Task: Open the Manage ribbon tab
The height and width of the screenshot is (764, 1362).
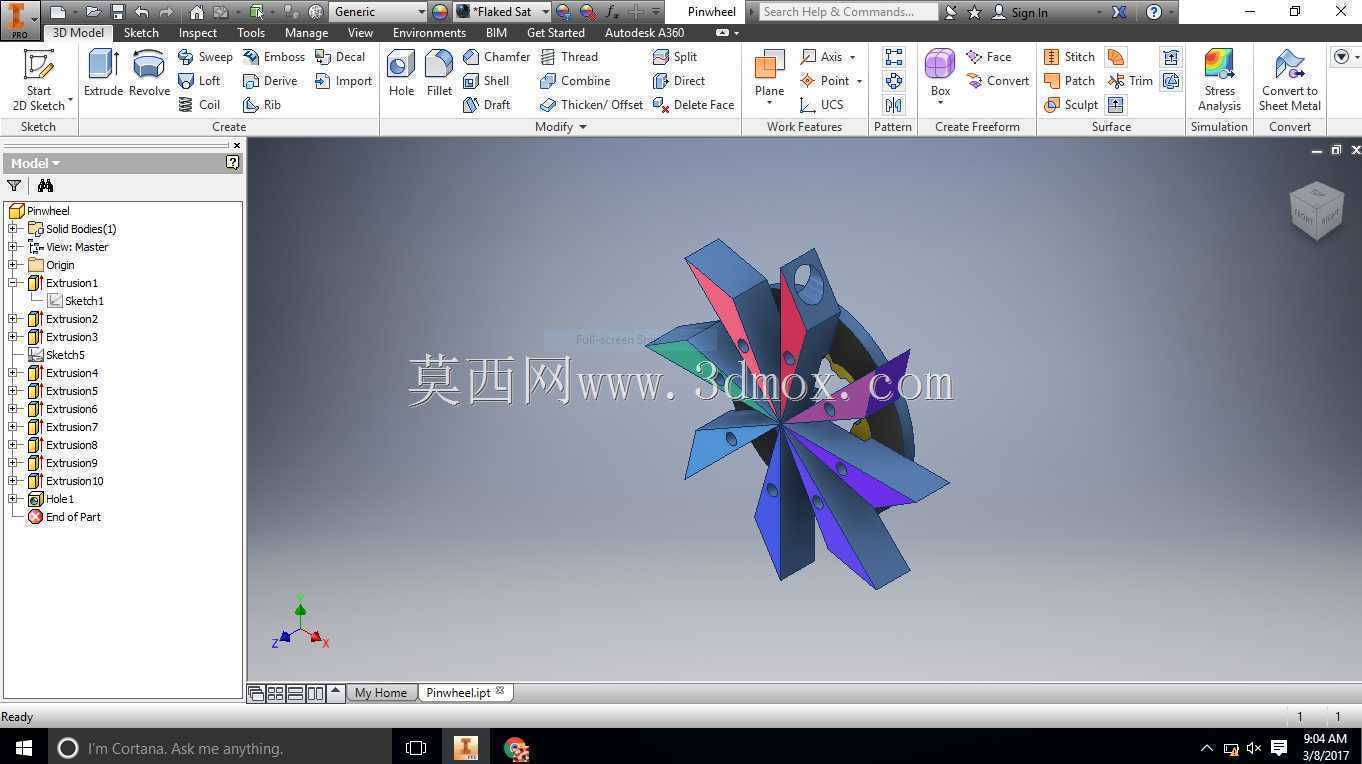Action: pyautogui.click(x=306, y=33)
